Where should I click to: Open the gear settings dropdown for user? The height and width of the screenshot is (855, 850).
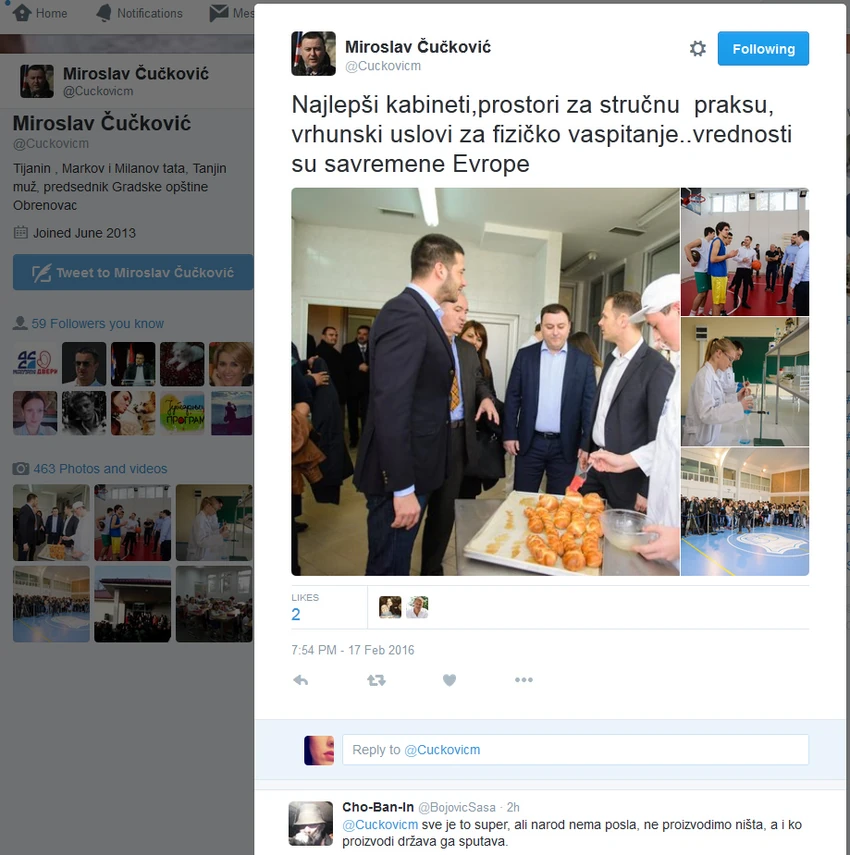(x=697, y=49)
